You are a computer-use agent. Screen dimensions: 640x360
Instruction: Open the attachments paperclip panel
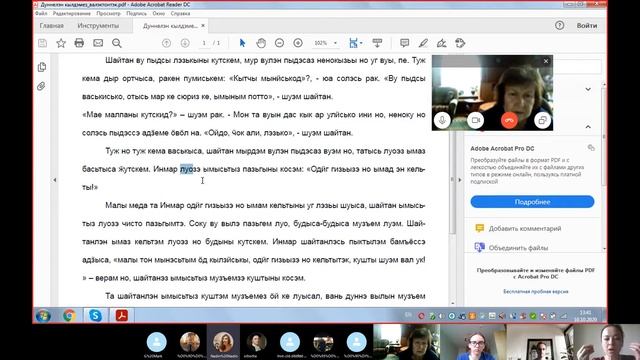pyautogui.click(x=41, y=86)
